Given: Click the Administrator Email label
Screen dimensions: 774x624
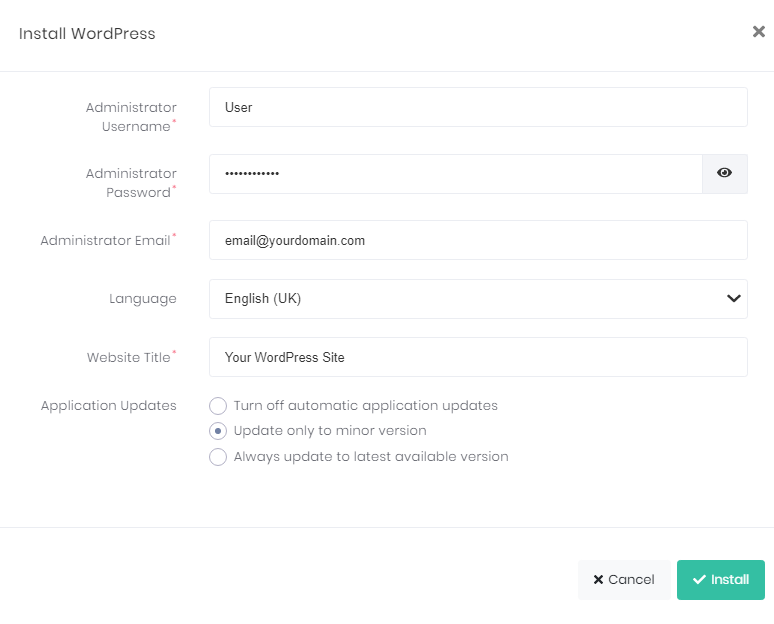Looking at the screenshot, I should tap(108, 240).
